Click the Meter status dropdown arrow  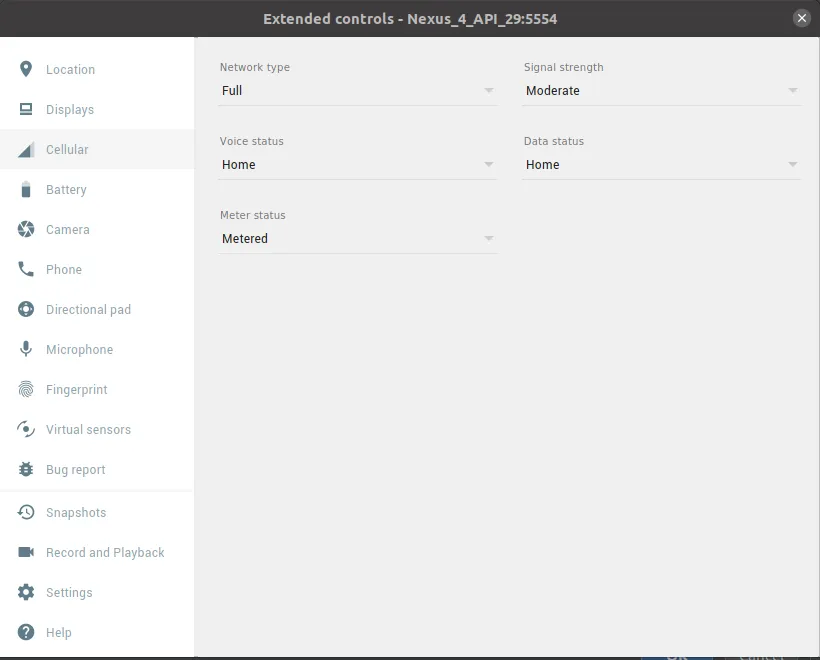pyautogui.click(x=488, y=238)
